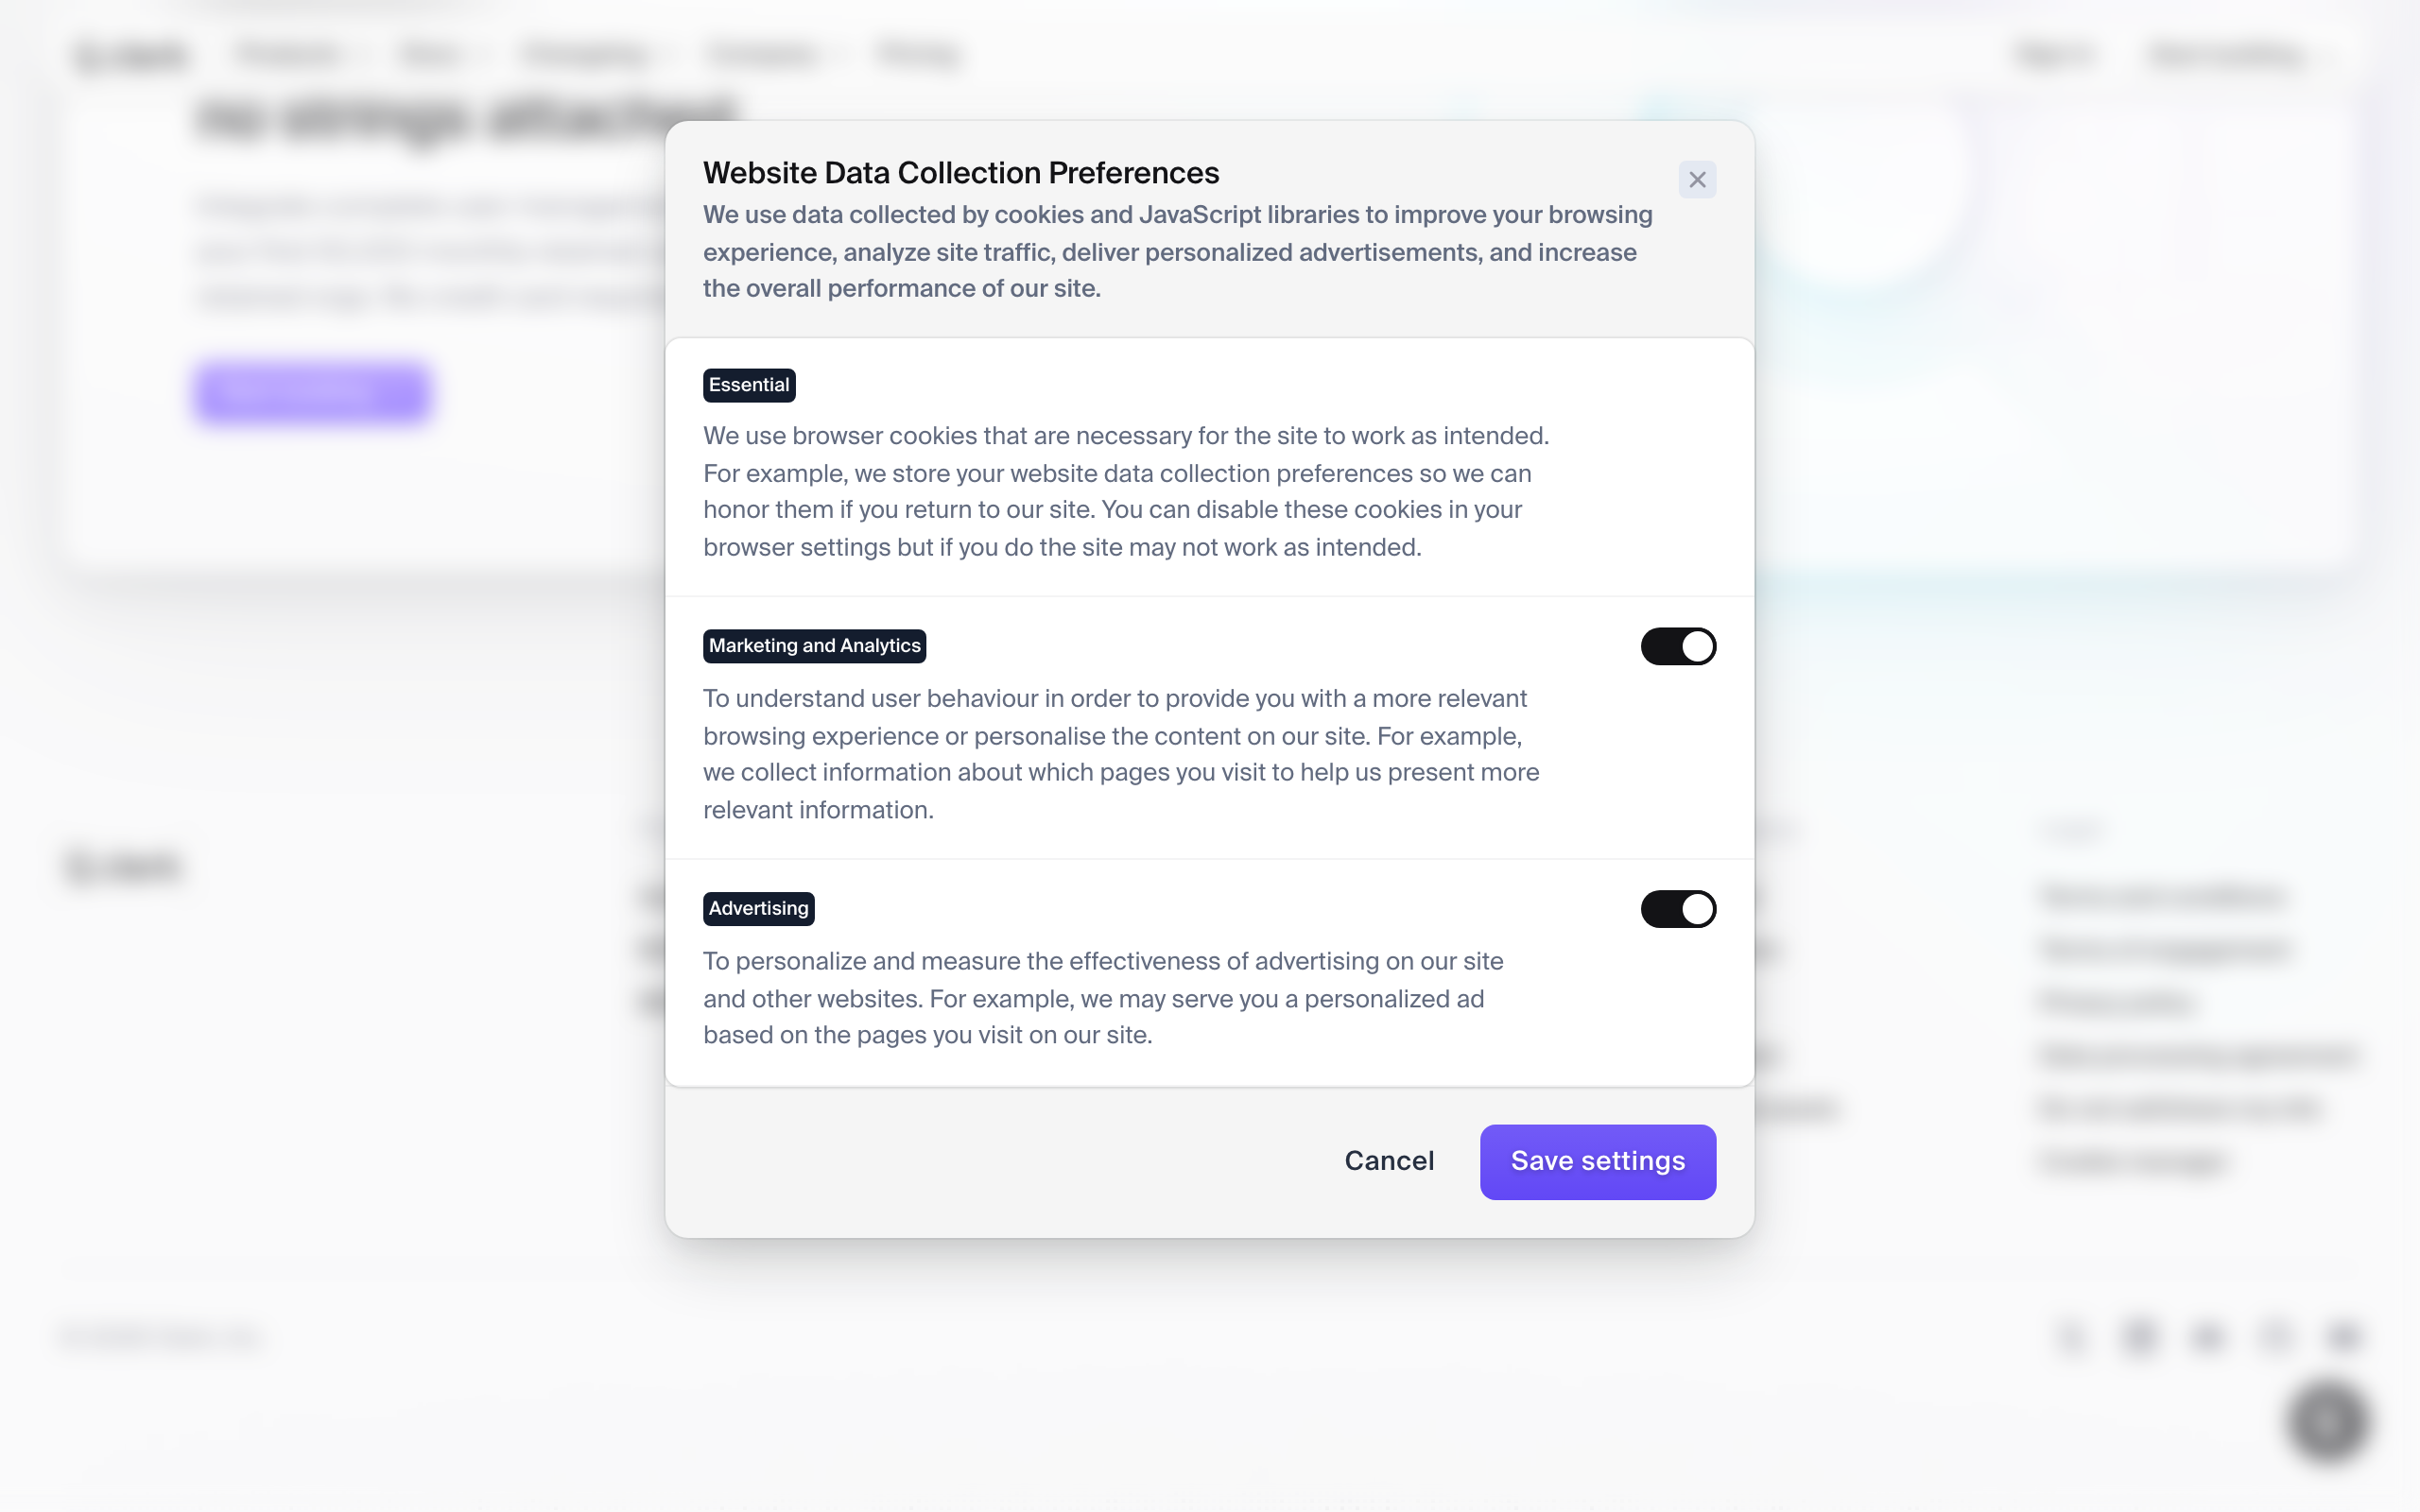Open the round dark floating chat button
2420x1512 pixels.
coord(2328,1421)
